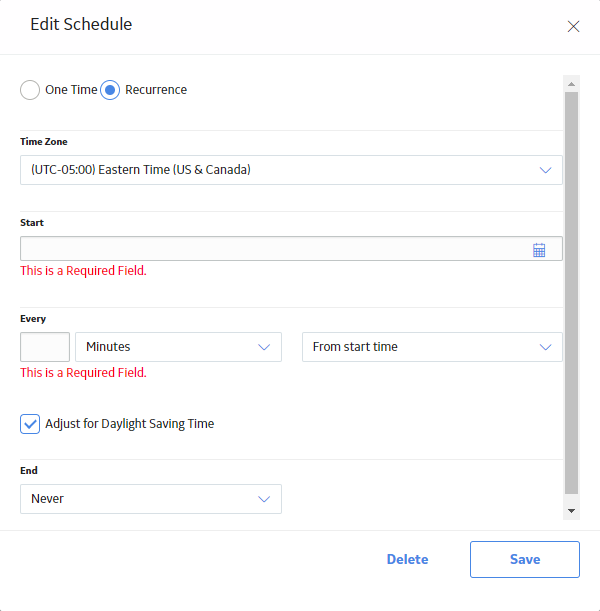Click the Time Zone dropdown chevron
Viewport: 600px width, 611px height.
545,170
